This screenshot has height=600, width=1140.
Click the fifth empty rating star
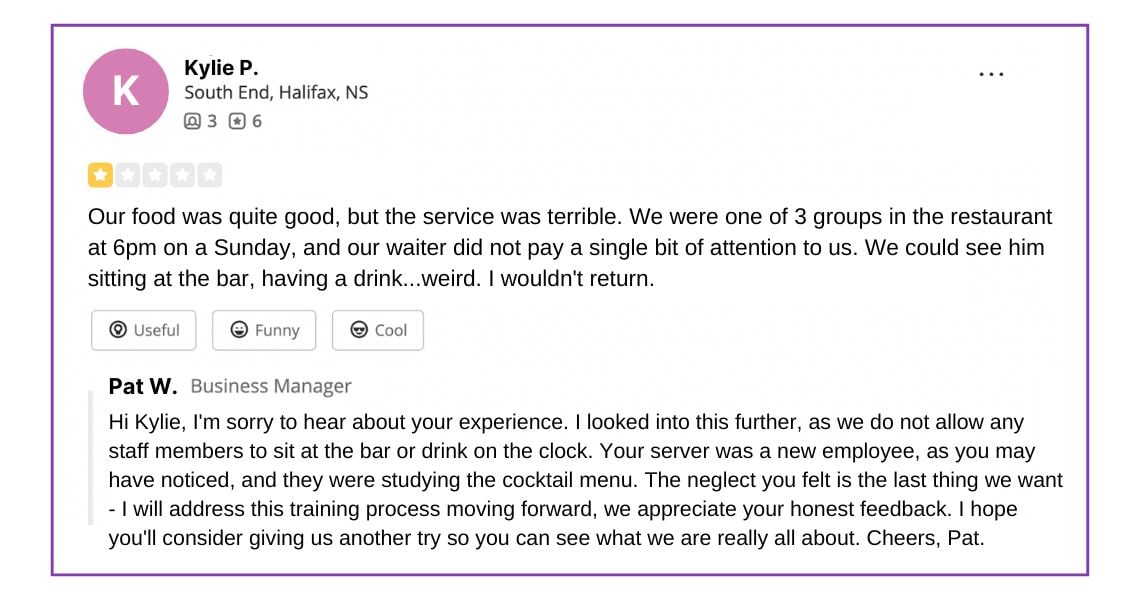point(209,175)
